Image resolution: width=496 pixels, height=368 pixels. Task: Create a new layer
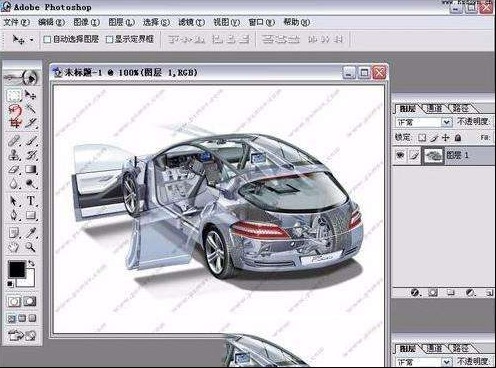click(x=489, y=293)
